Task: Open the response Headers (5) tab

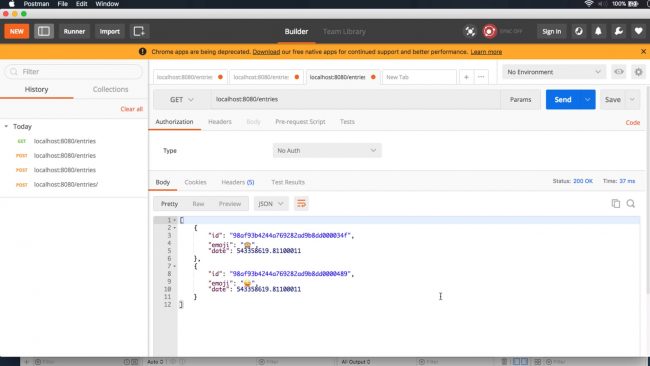Action: (x=238, y=182)
